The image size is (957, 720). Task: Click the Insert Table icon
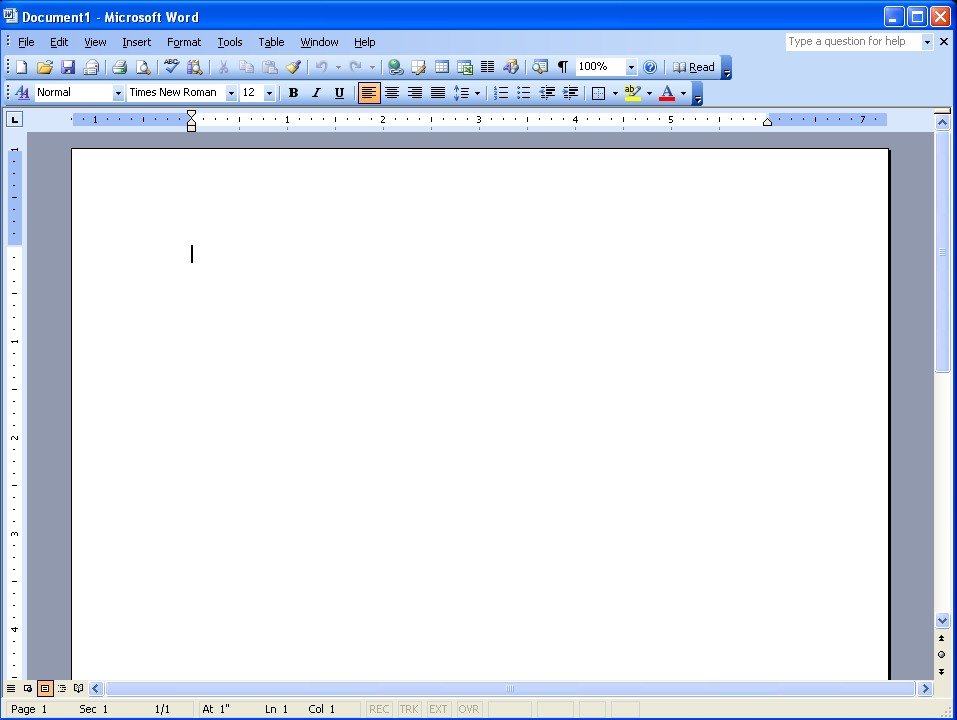click(442, 67)
